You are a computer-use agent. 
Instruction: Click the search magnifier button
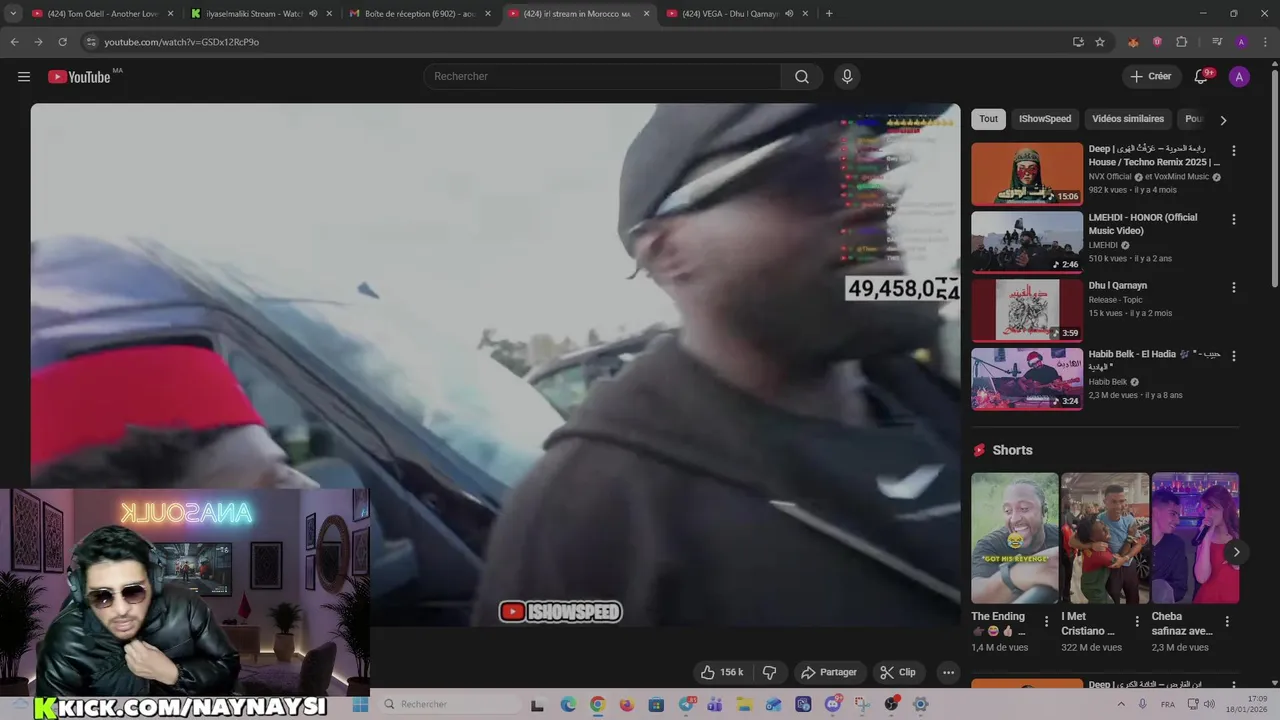tap(802, 77)
